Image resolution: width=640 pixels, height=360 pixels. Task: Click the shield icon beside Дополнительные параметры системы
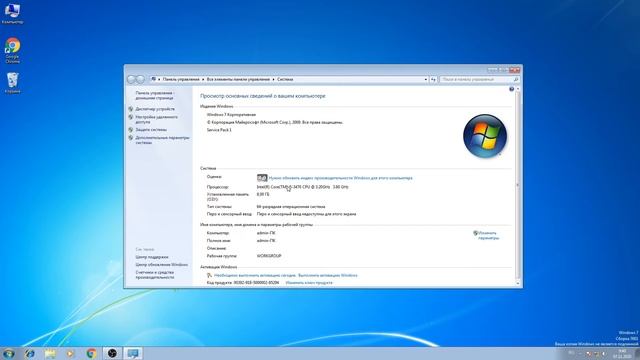(x=131, y=138)
